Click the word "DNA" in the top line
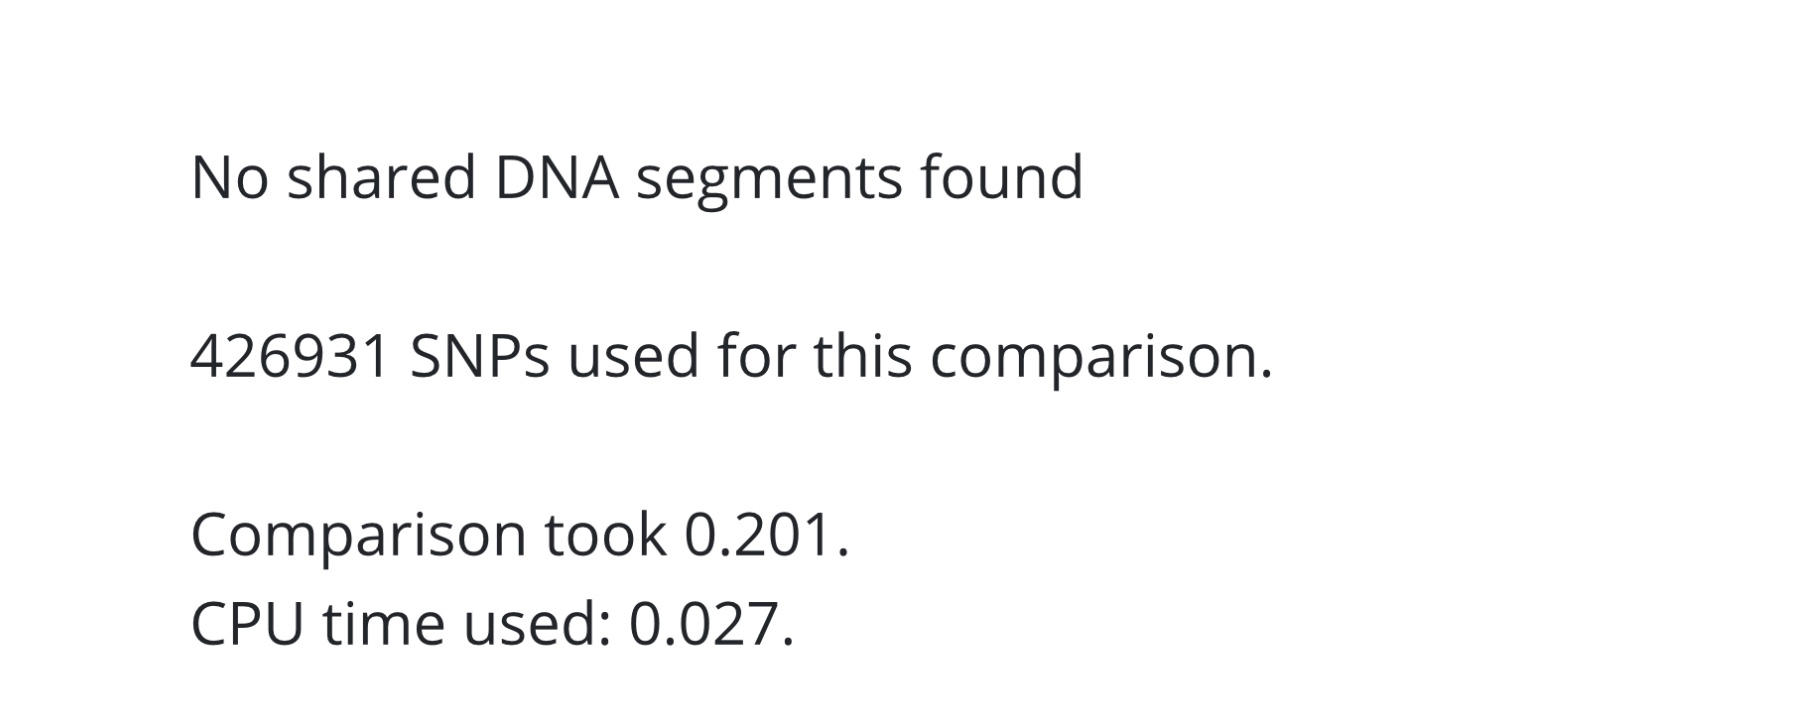 click(556, 178)
